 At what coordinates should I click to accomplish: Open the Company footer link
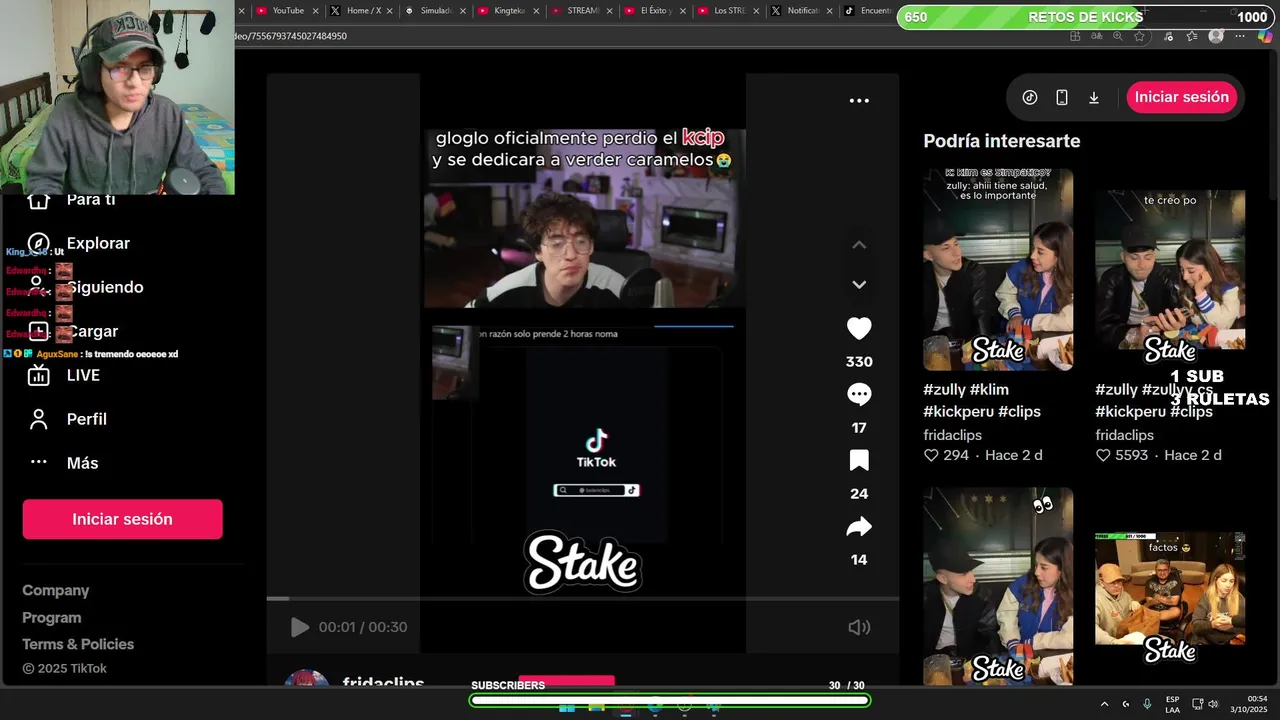[56, 591]
